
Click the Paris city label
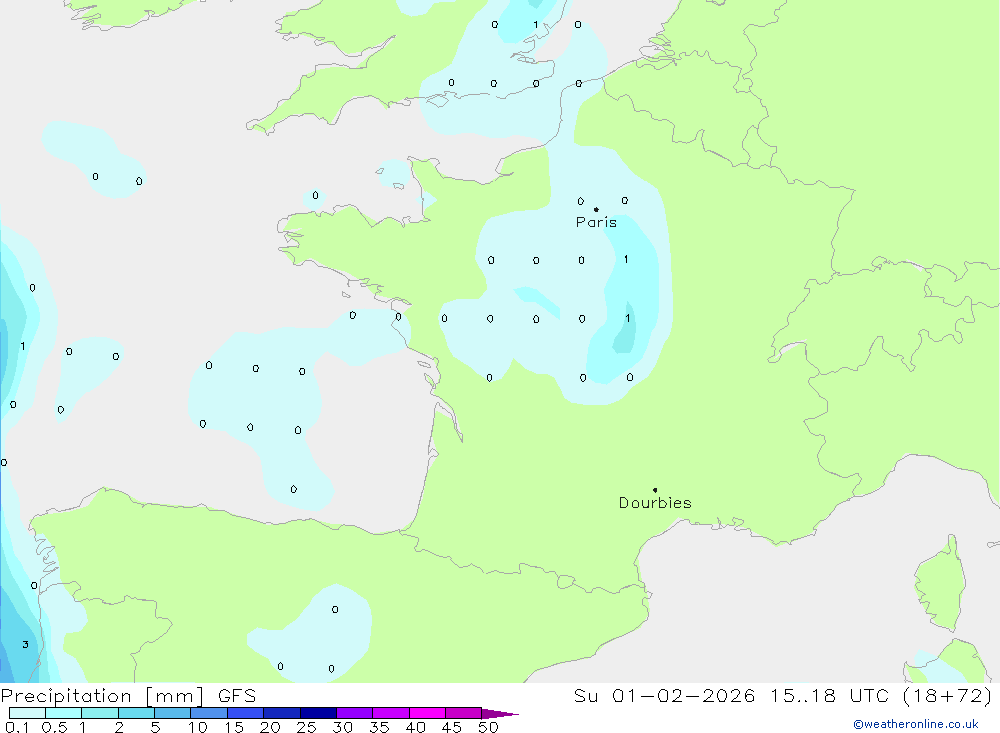tap(596, 222)
